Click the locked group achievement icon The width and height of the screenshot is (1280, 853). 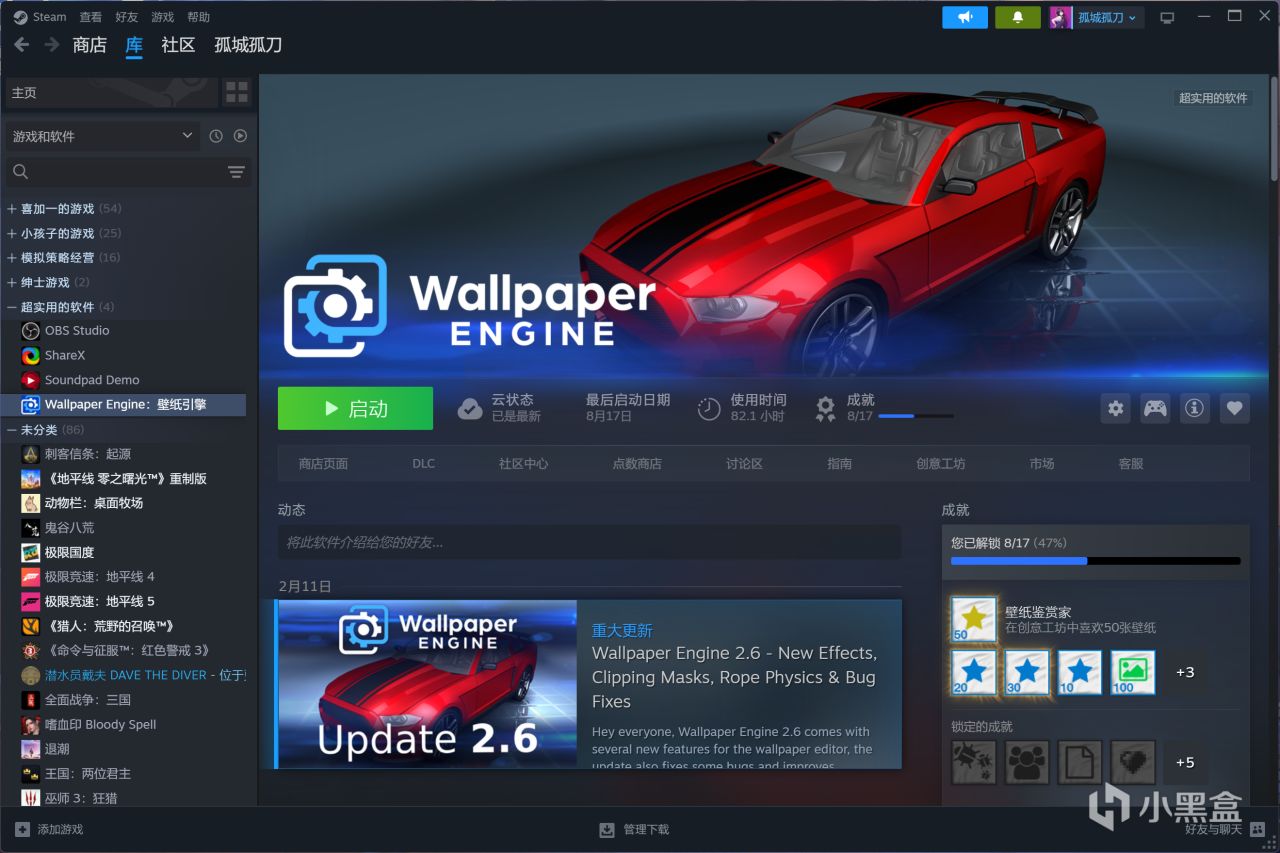tap(1026, 762)
